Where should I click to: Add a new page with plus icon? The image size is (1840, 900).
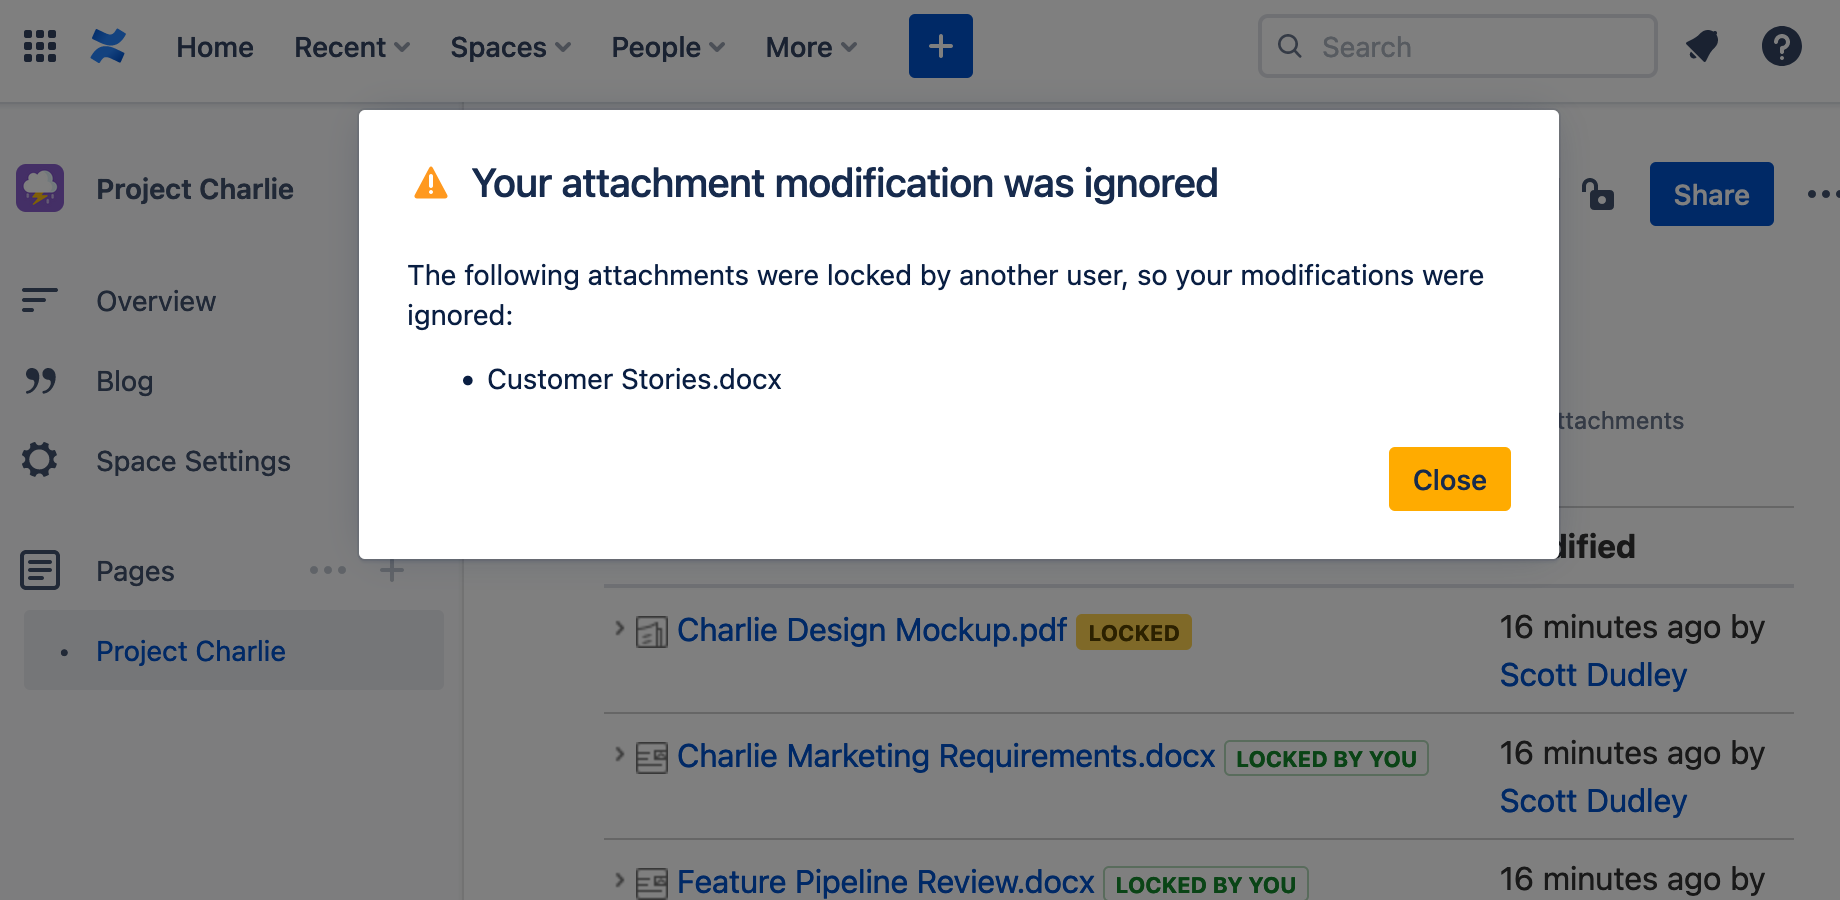point(392,571)
